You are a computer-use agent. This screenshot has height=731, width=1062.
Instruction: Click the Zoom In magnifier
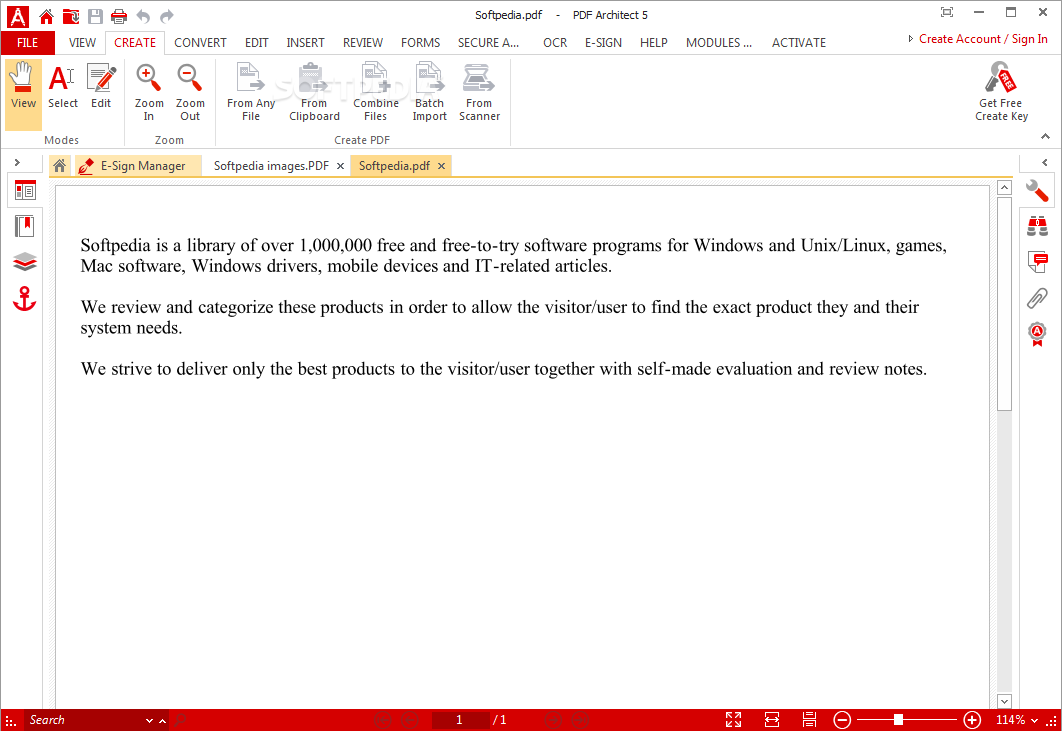tap(148, 93)
